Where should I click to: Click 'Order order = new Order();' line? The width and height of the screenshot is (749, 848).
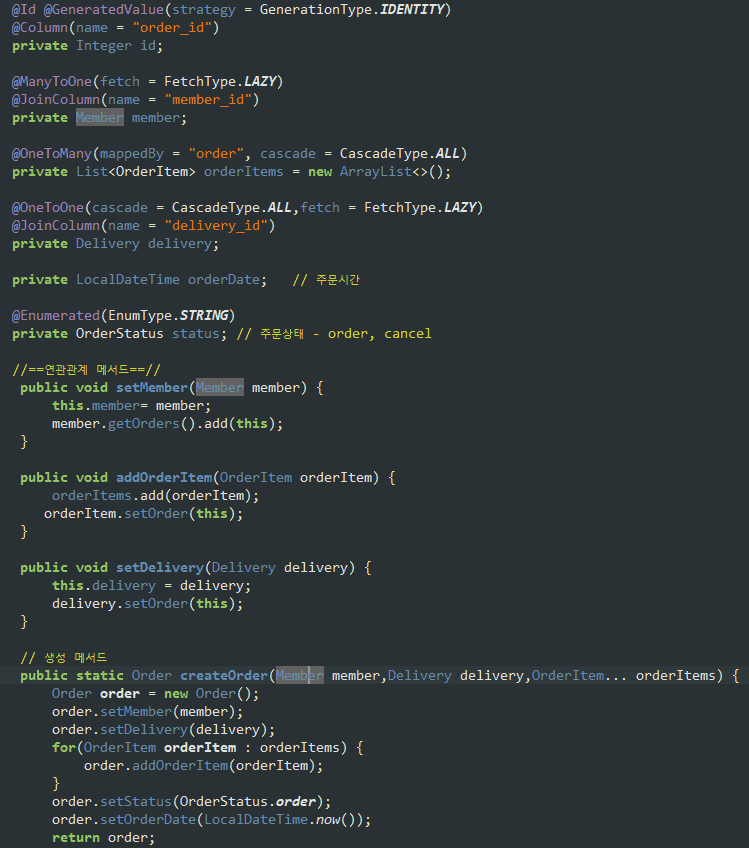[155, 694]
